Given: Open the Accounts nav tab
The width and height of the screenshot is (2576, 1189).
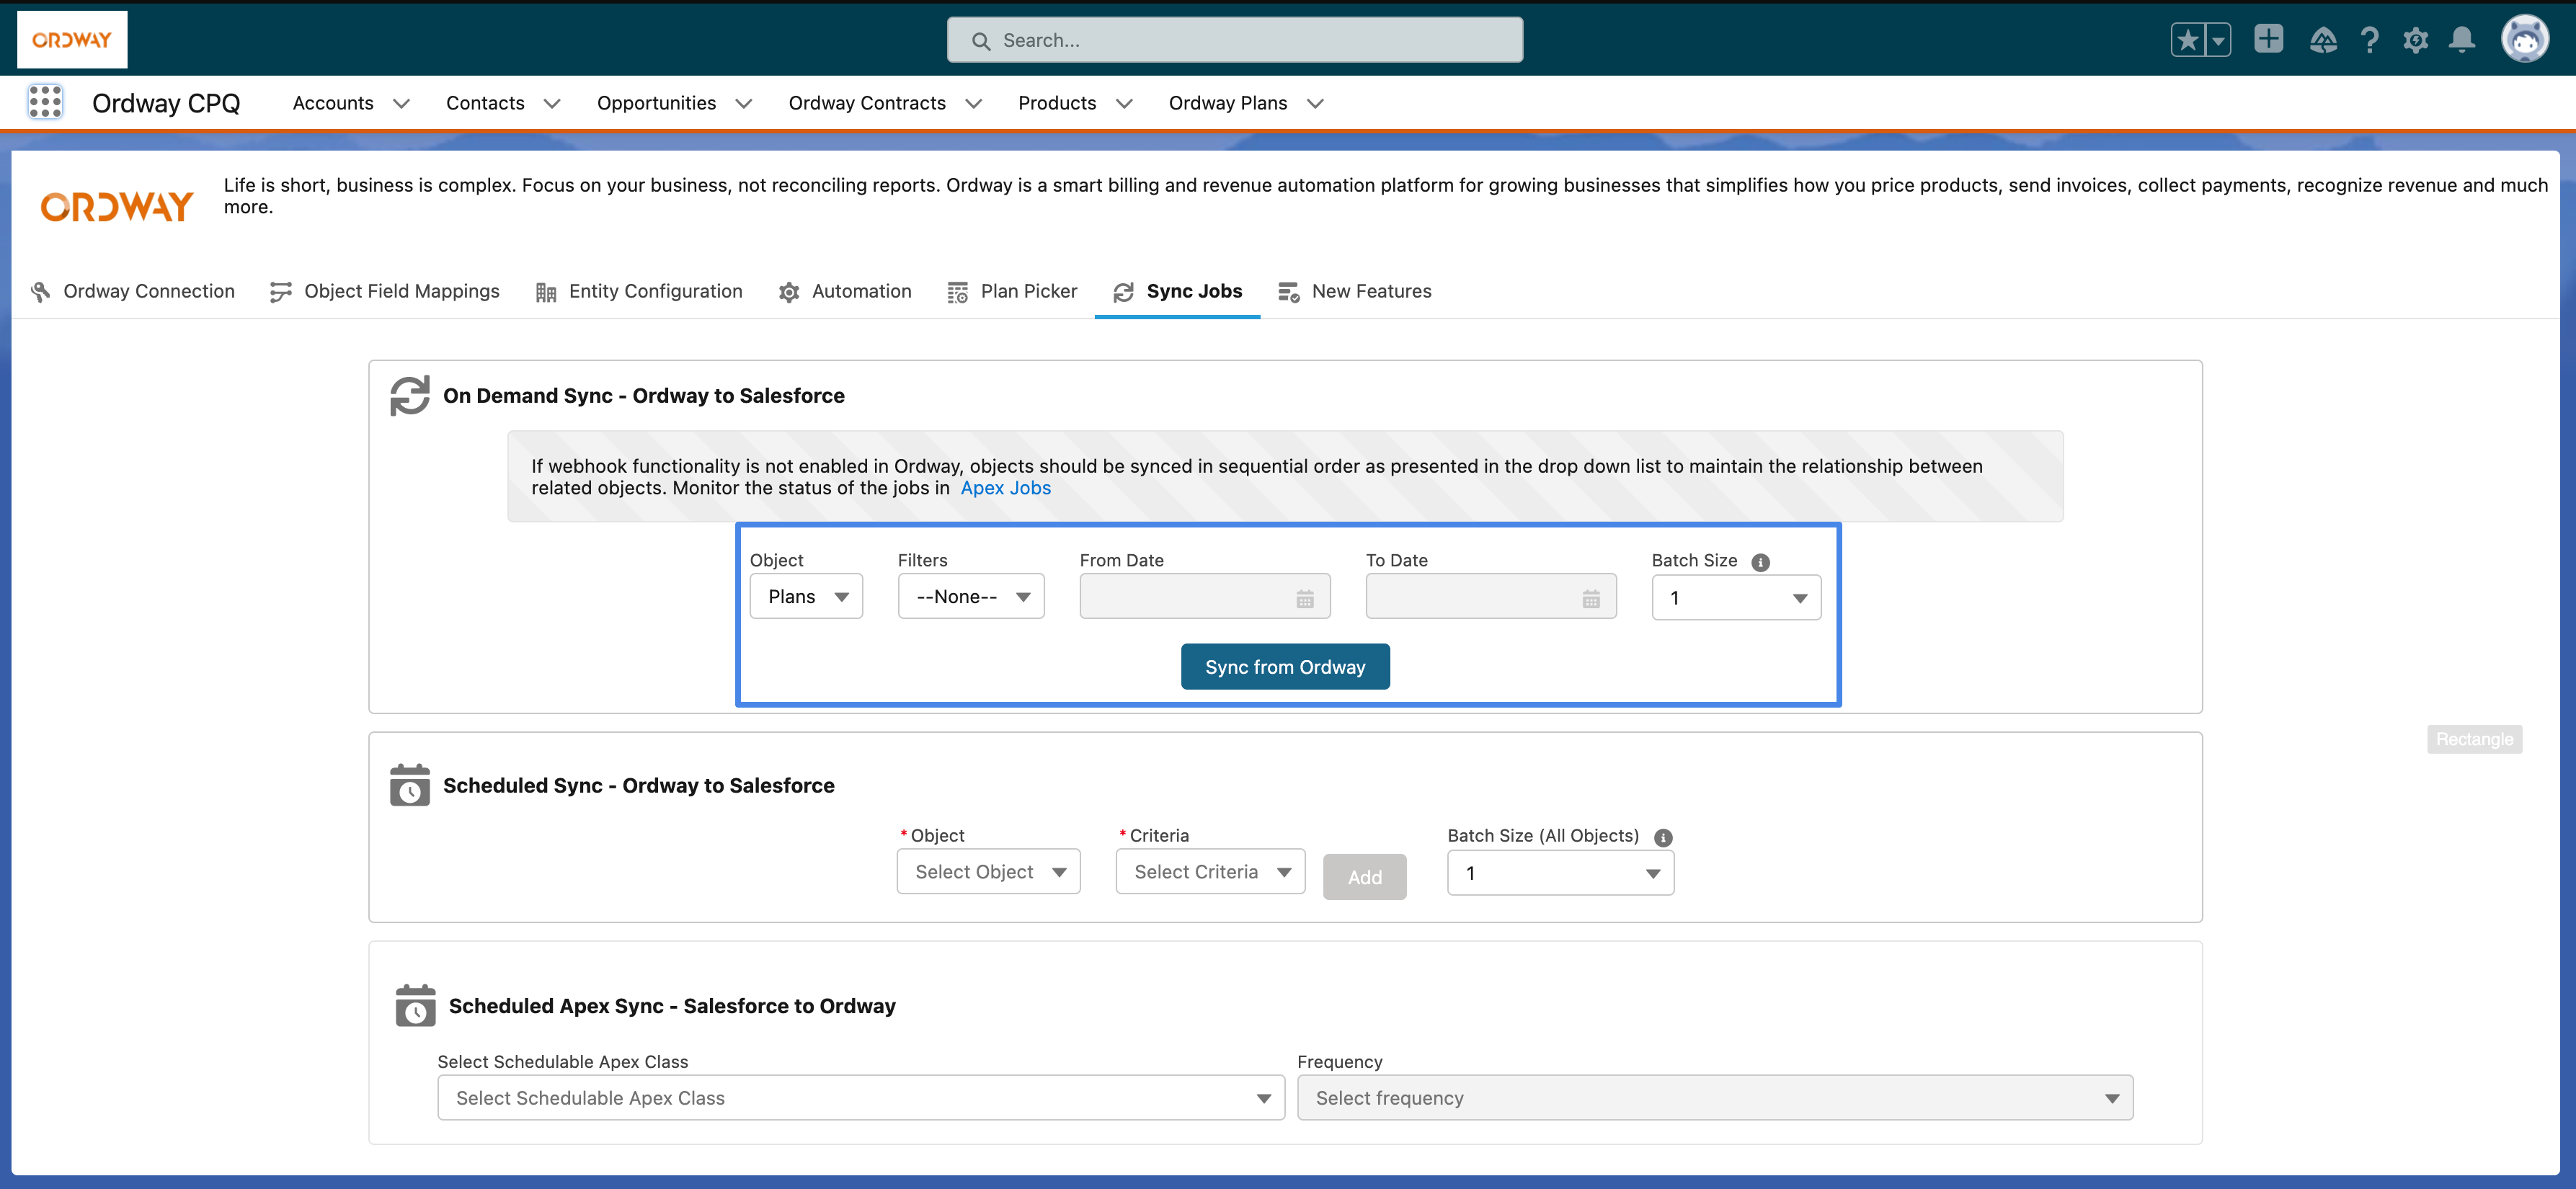Looking at the screenshot, I should [333, 103].
